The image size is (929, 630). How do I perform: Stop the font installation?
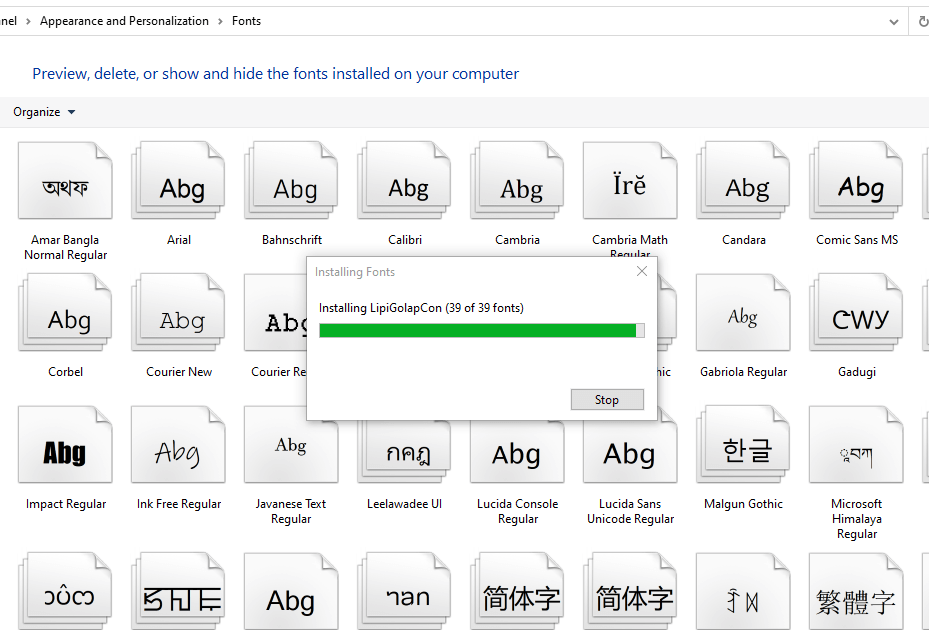click(x=607, y=400)
